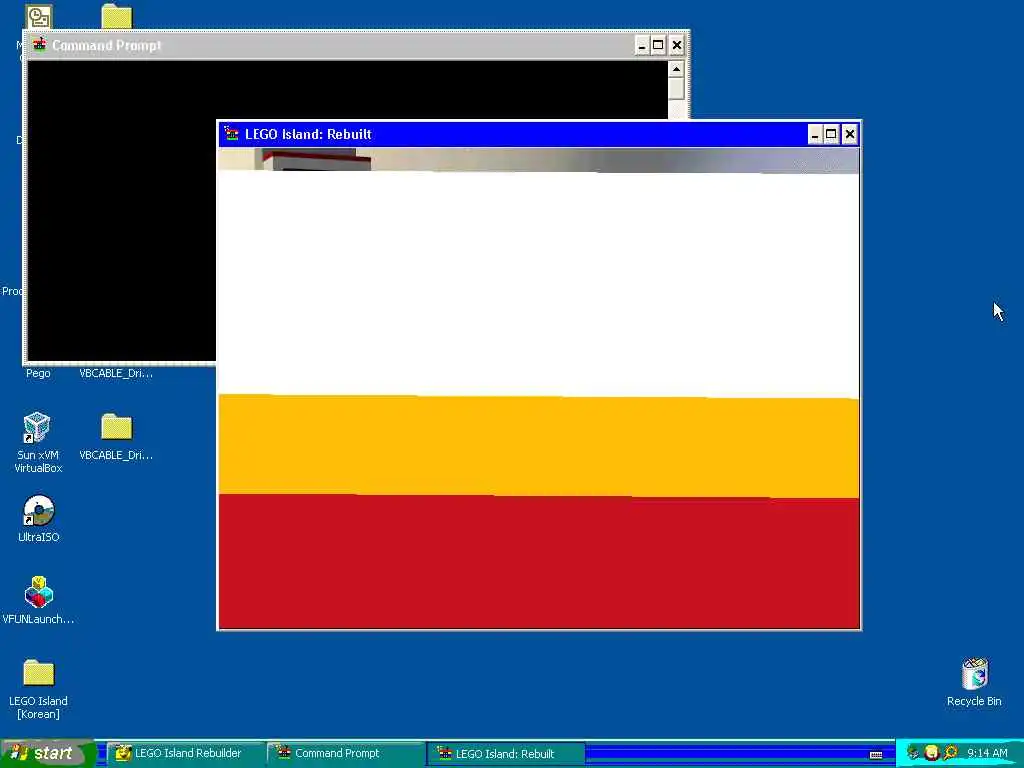Open the UltraISO desktop shortcut
1024x768 pixels.
click(x=38, y=519)
